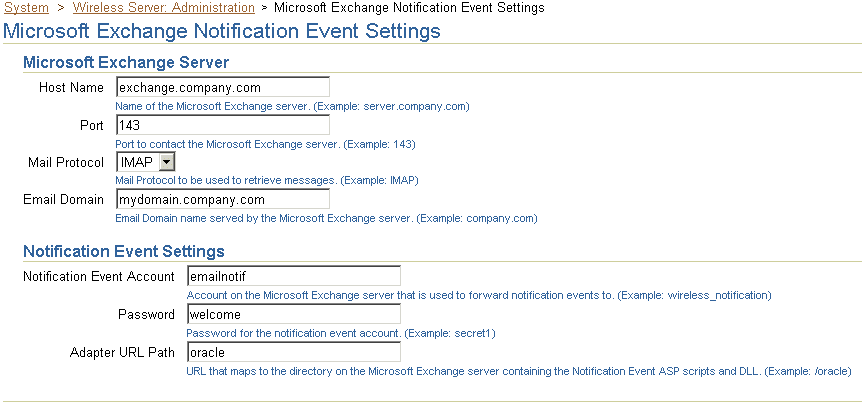
Task: Click the 'Mail Protocol' label
Action: point(66,163)
